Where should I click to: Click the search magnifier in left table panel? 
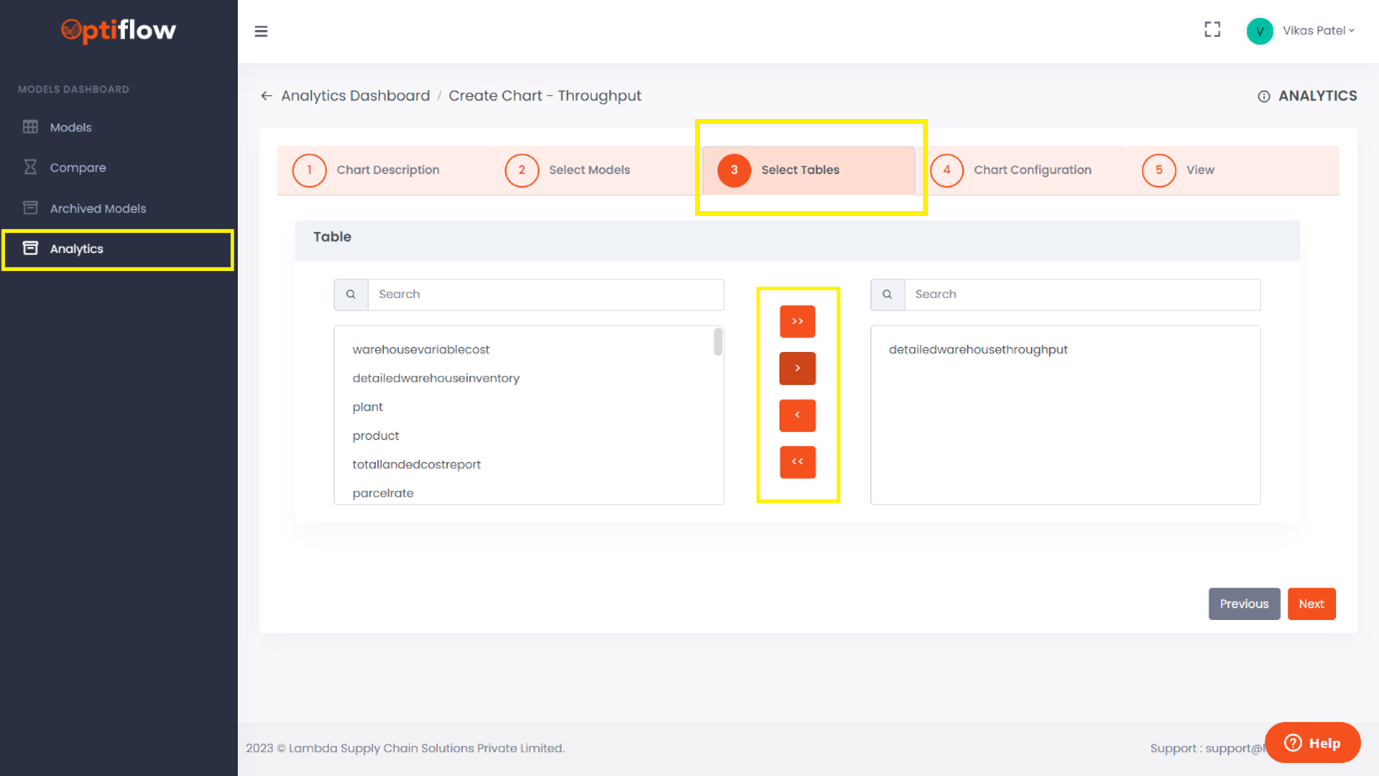(350, 294)
